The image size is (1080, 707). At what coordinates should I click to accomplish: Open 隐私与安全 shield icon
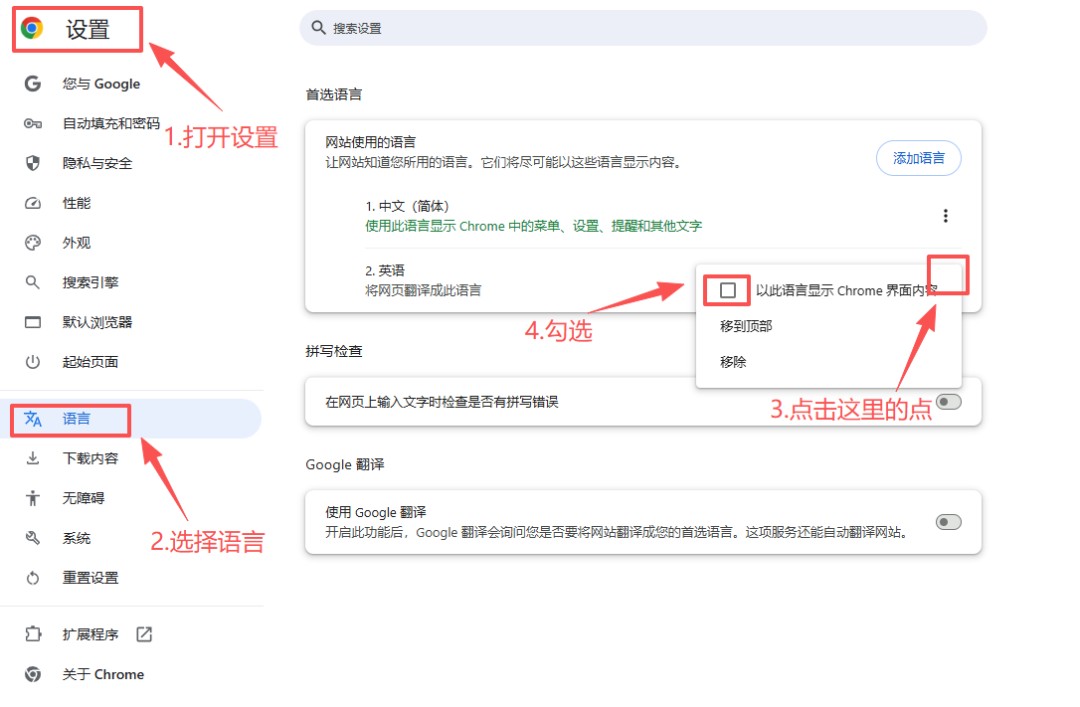coord(30,163)
